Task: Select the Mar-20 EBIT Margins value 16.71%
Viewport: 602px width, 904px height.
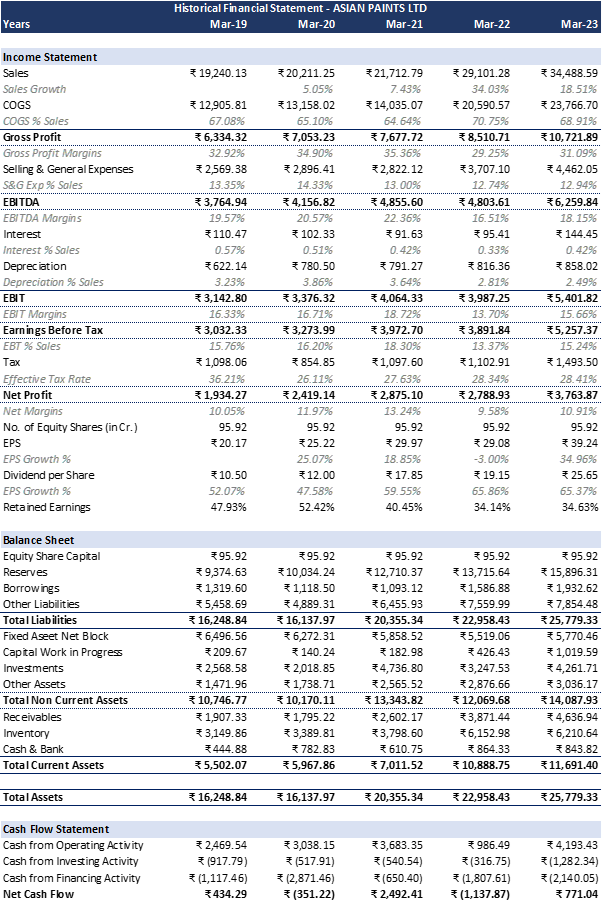Action: coord(315,314)
